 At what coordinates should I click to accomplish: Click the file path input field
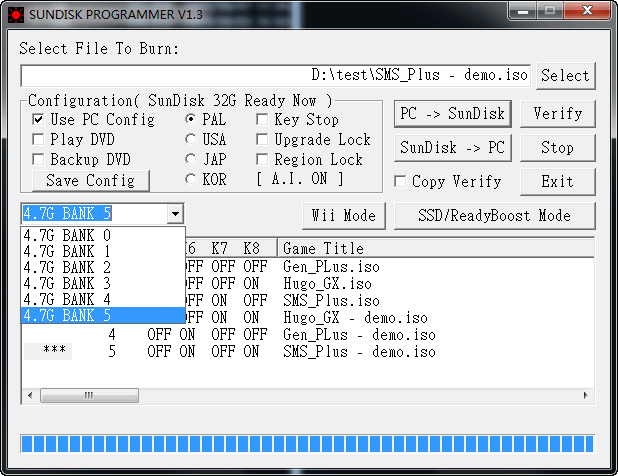pos(276,76)
